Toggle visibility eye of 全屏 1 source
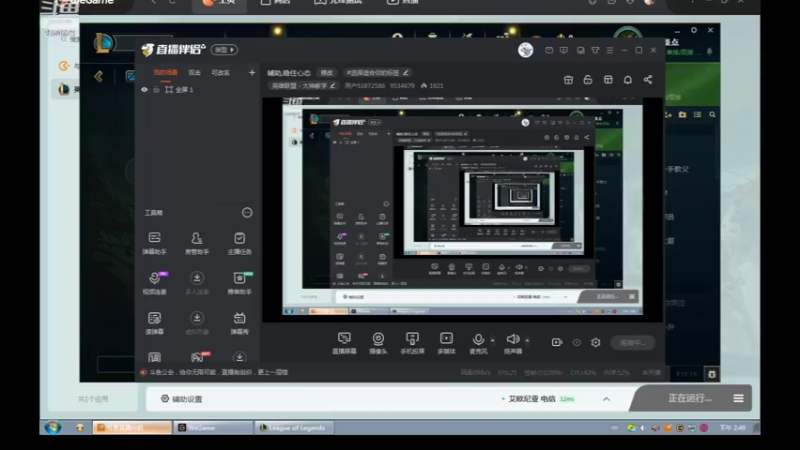Viewport: 800px width, 450px height. pos(144,90)
